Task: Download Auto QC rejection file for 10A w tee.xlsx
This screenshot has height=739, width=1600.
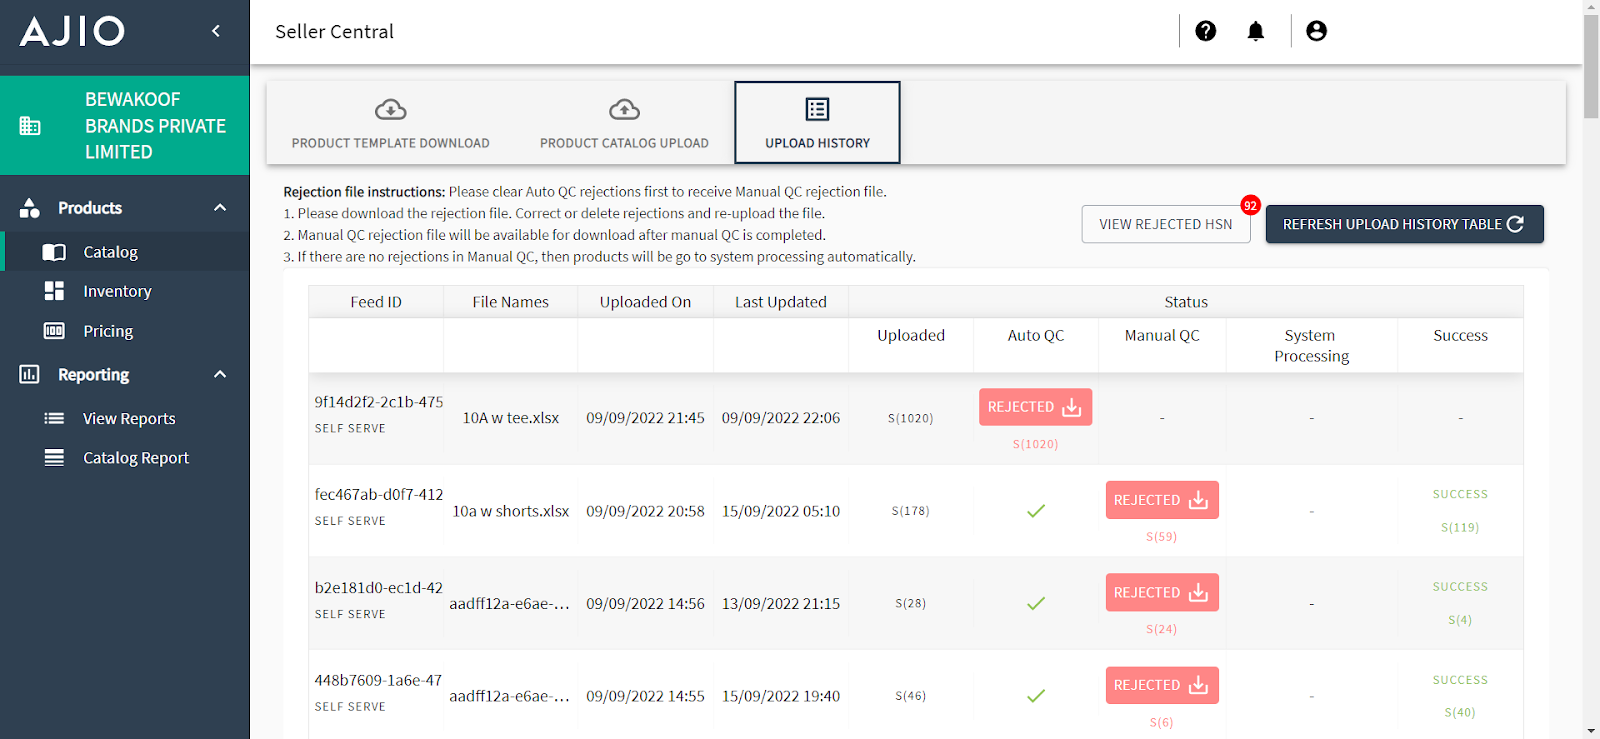Action: 1035,407
